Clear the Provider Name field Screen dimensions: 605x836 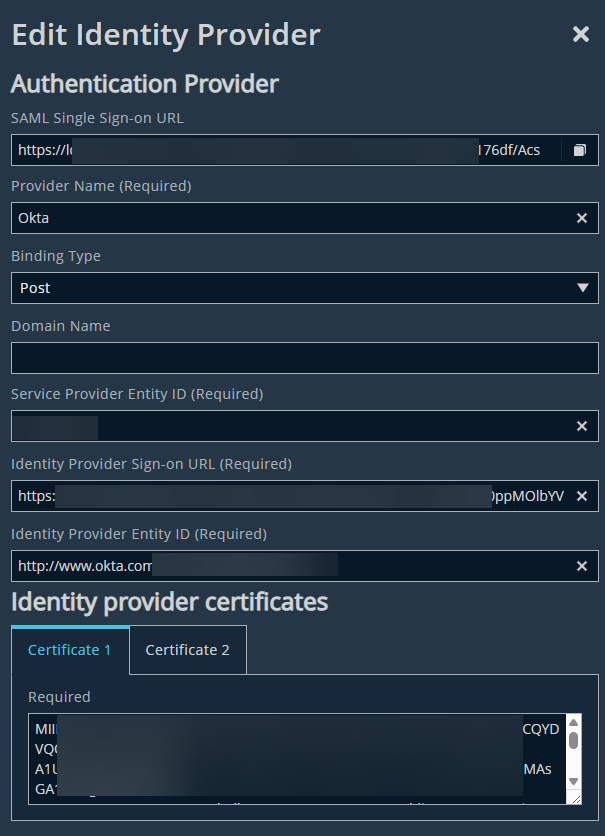click(x=582, y=218)
